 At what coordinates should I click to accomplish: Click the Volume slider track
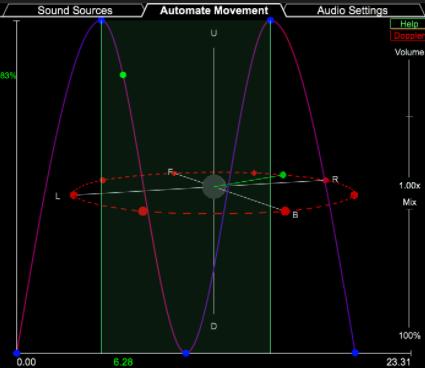pyautogui.click(x=410, y=117)
